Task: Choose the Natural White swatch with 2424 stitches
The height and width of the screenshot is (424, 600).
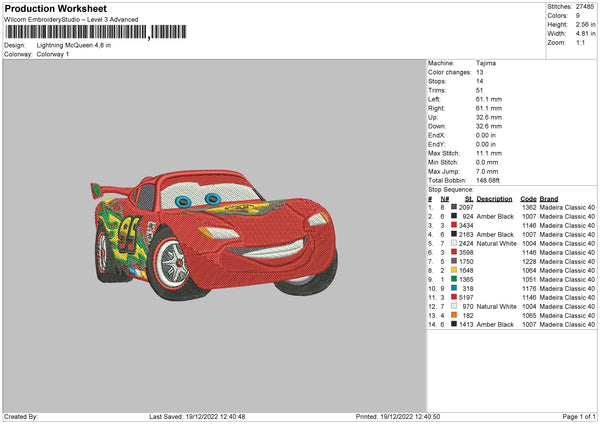Action: [x=455, y=243]
